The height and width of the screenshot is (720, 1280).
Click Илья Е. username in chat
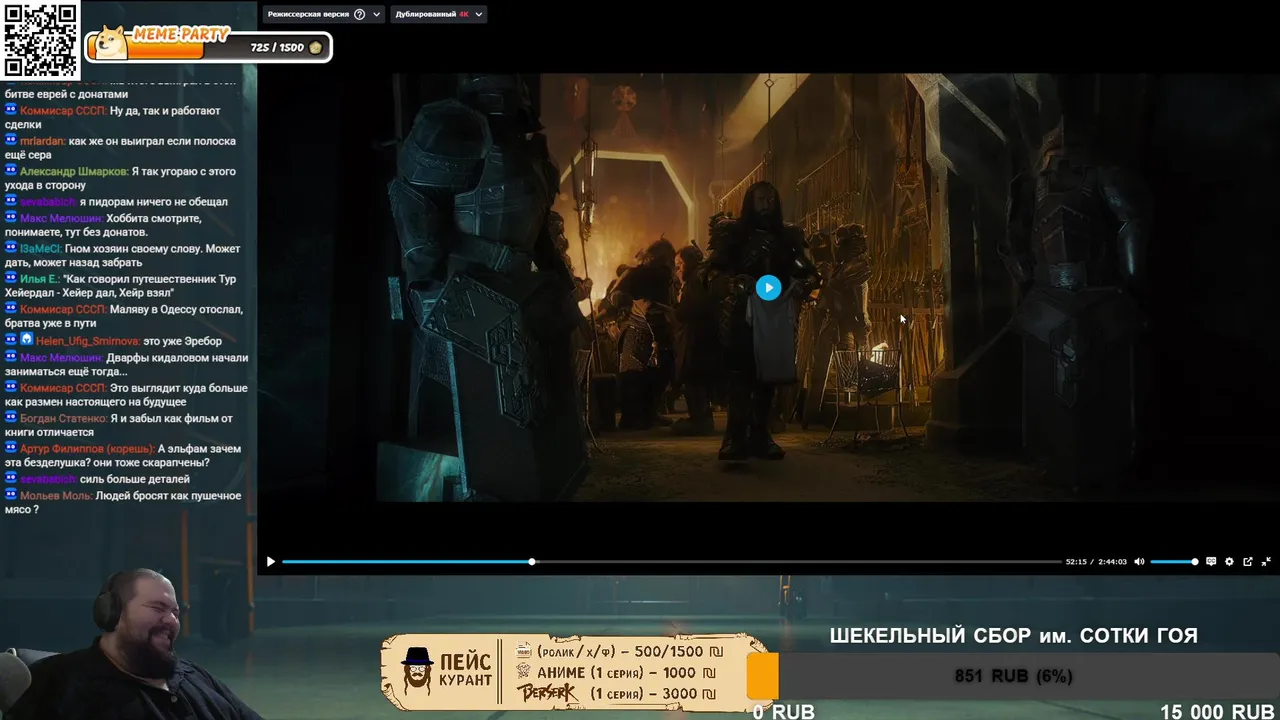click(x=39, y=279)
